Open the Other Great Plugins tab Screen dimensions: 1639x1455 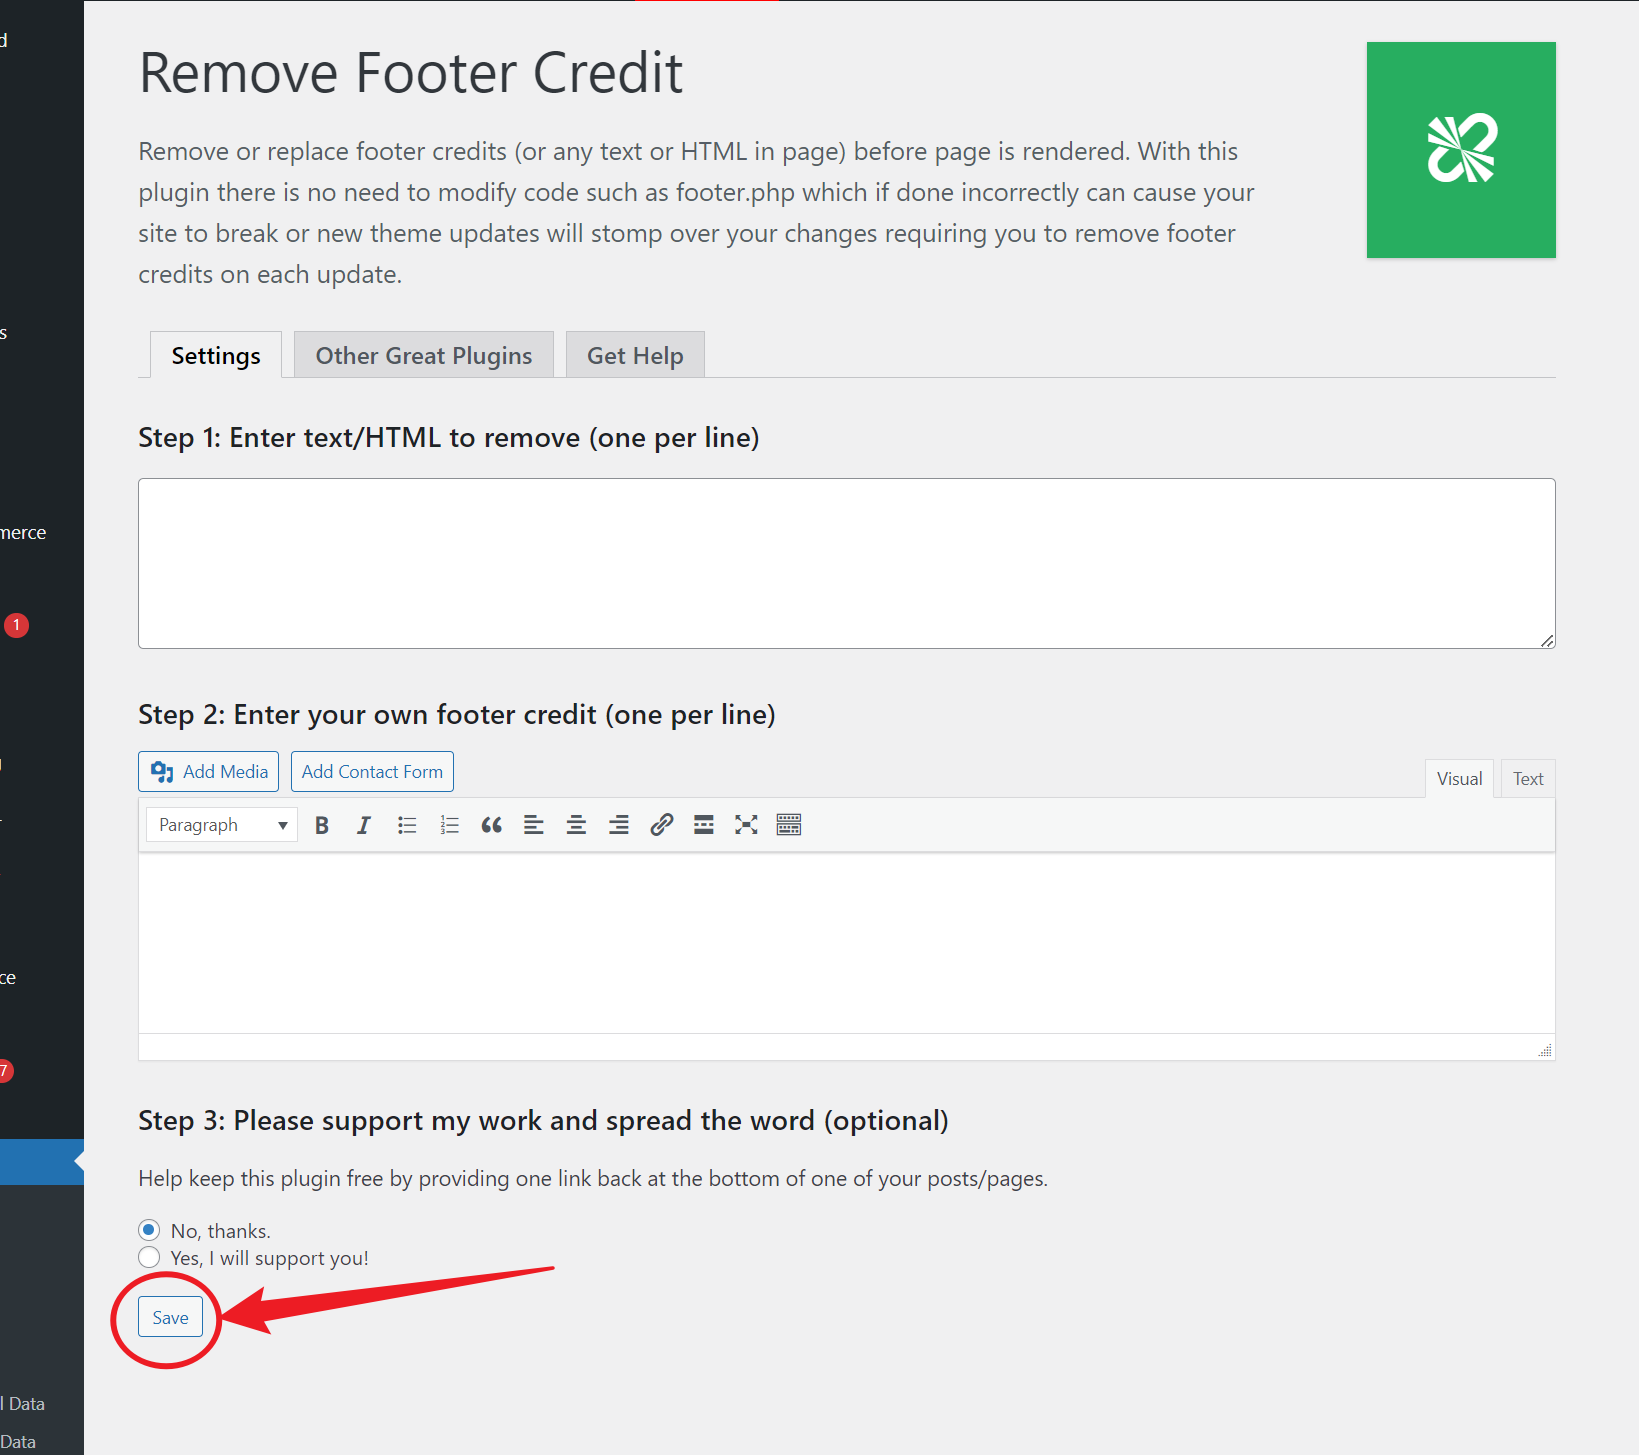click(424, 355)
